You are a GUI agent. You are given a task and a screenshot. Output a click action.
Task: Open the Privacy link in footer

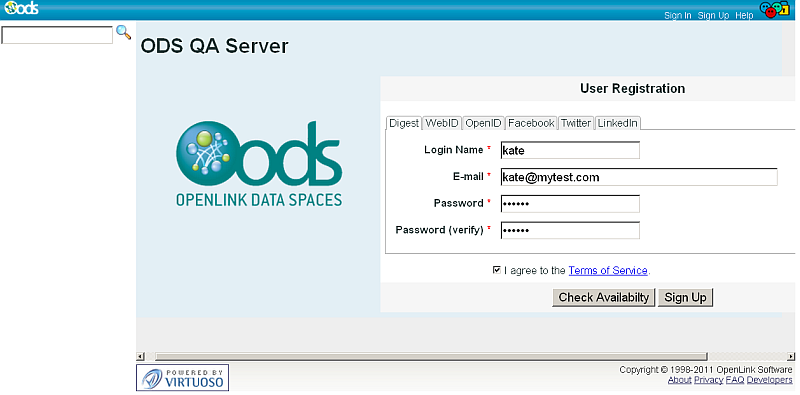[708, 380]
